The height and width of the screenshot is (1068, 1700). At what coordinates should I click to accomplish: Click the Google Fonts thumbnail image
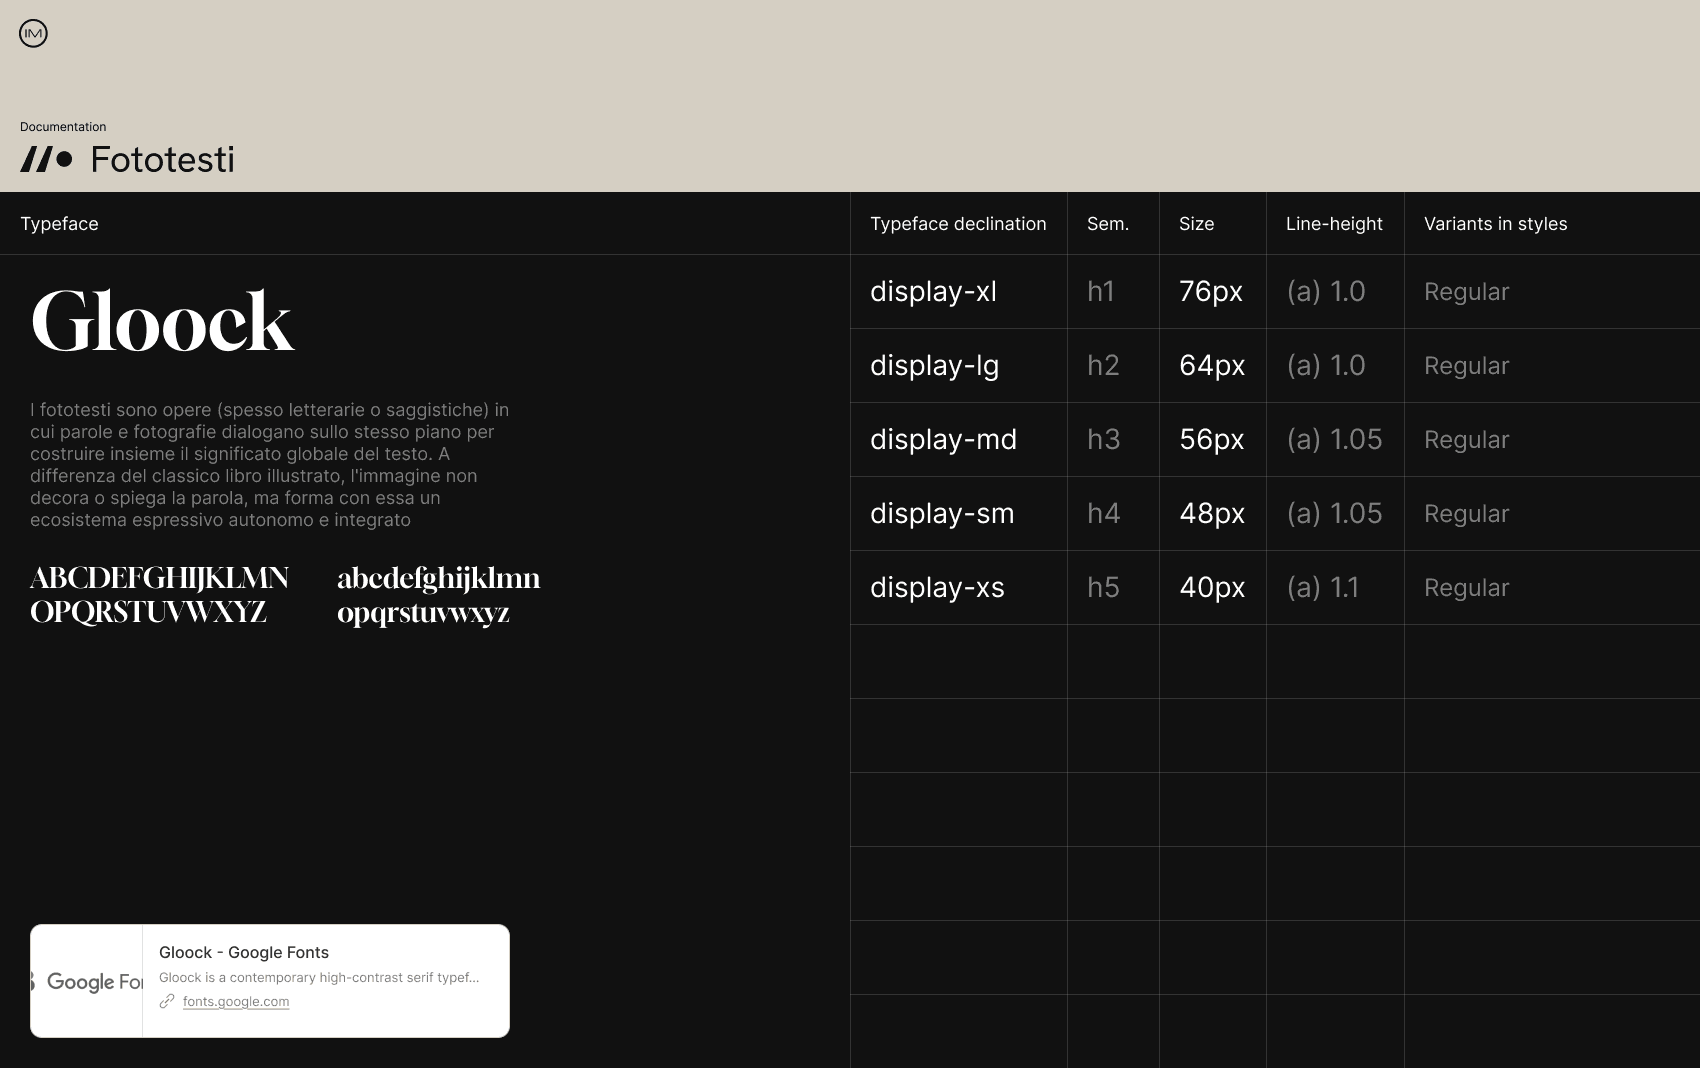(x=87, y=981)
